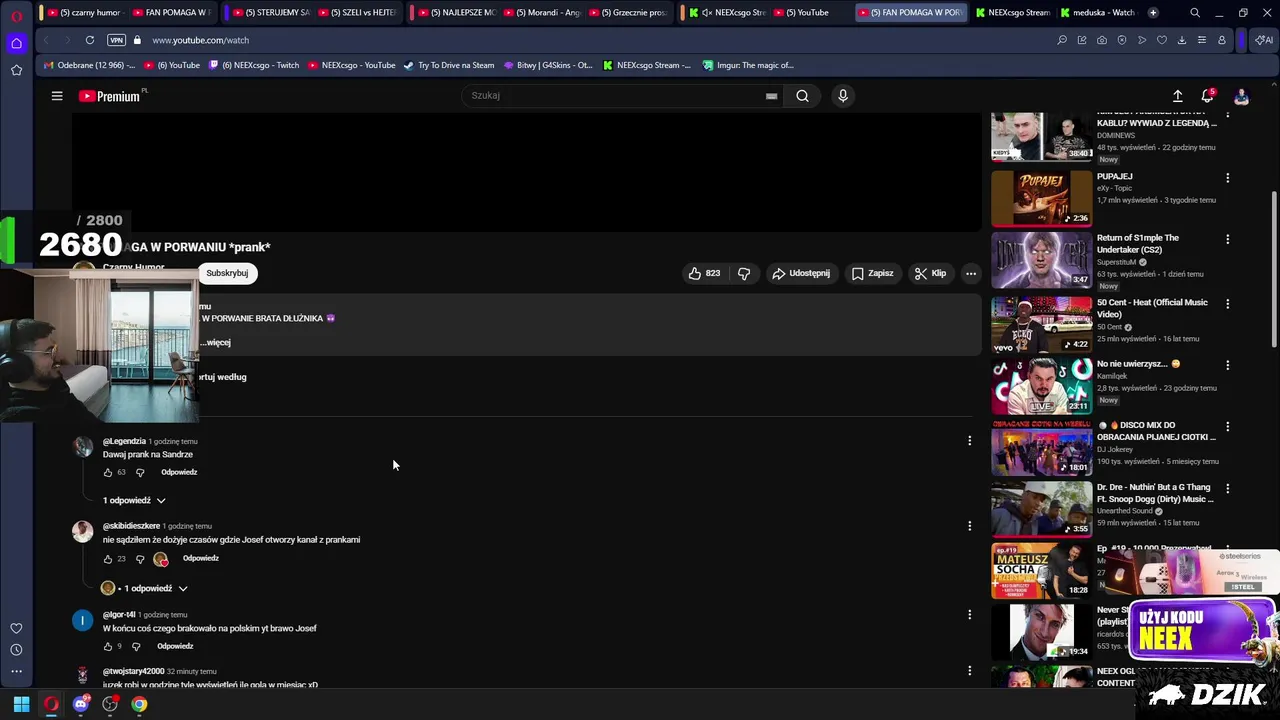The height and width of the screenshot is (720, 1280).
Task: Open Opera sidebar bookmarks star icon
Action: (16, 70)
